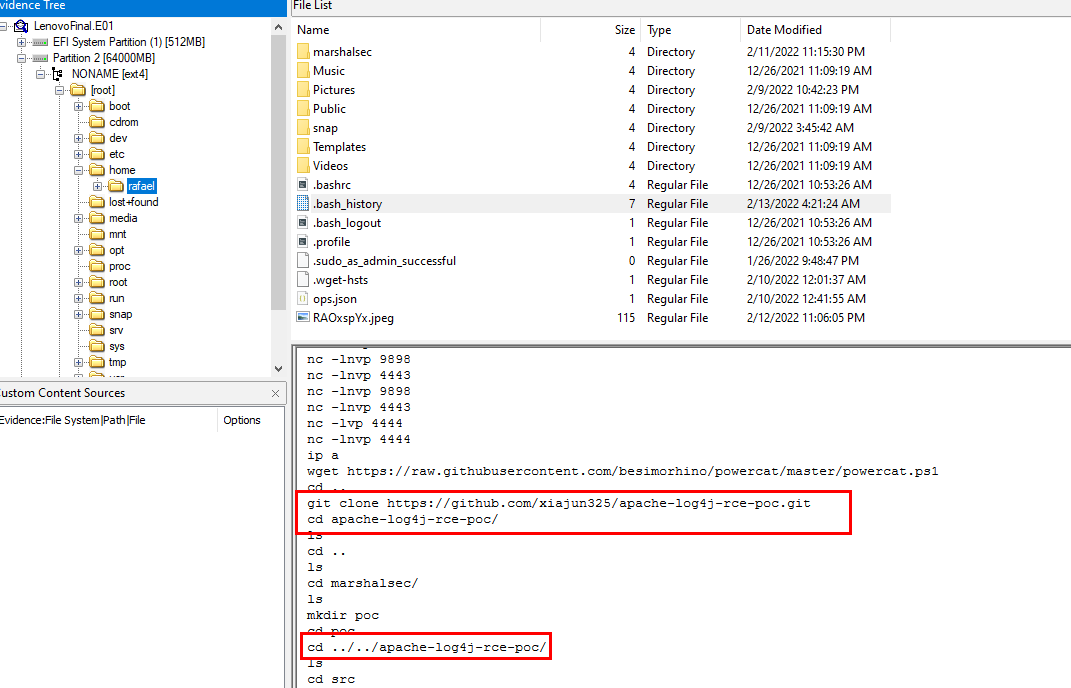Click the Videos folder icon in File List
The height and width of the screenshot is (688, 1071).
[x=303, y=166]
